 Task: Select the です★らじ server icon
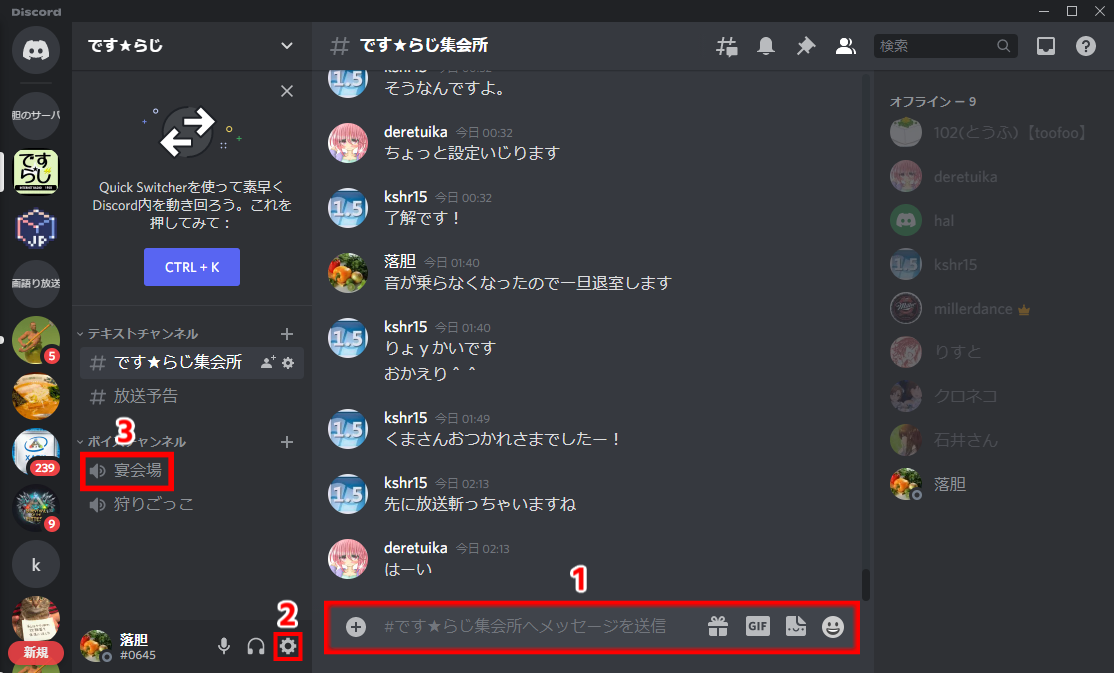click(36, 171)
